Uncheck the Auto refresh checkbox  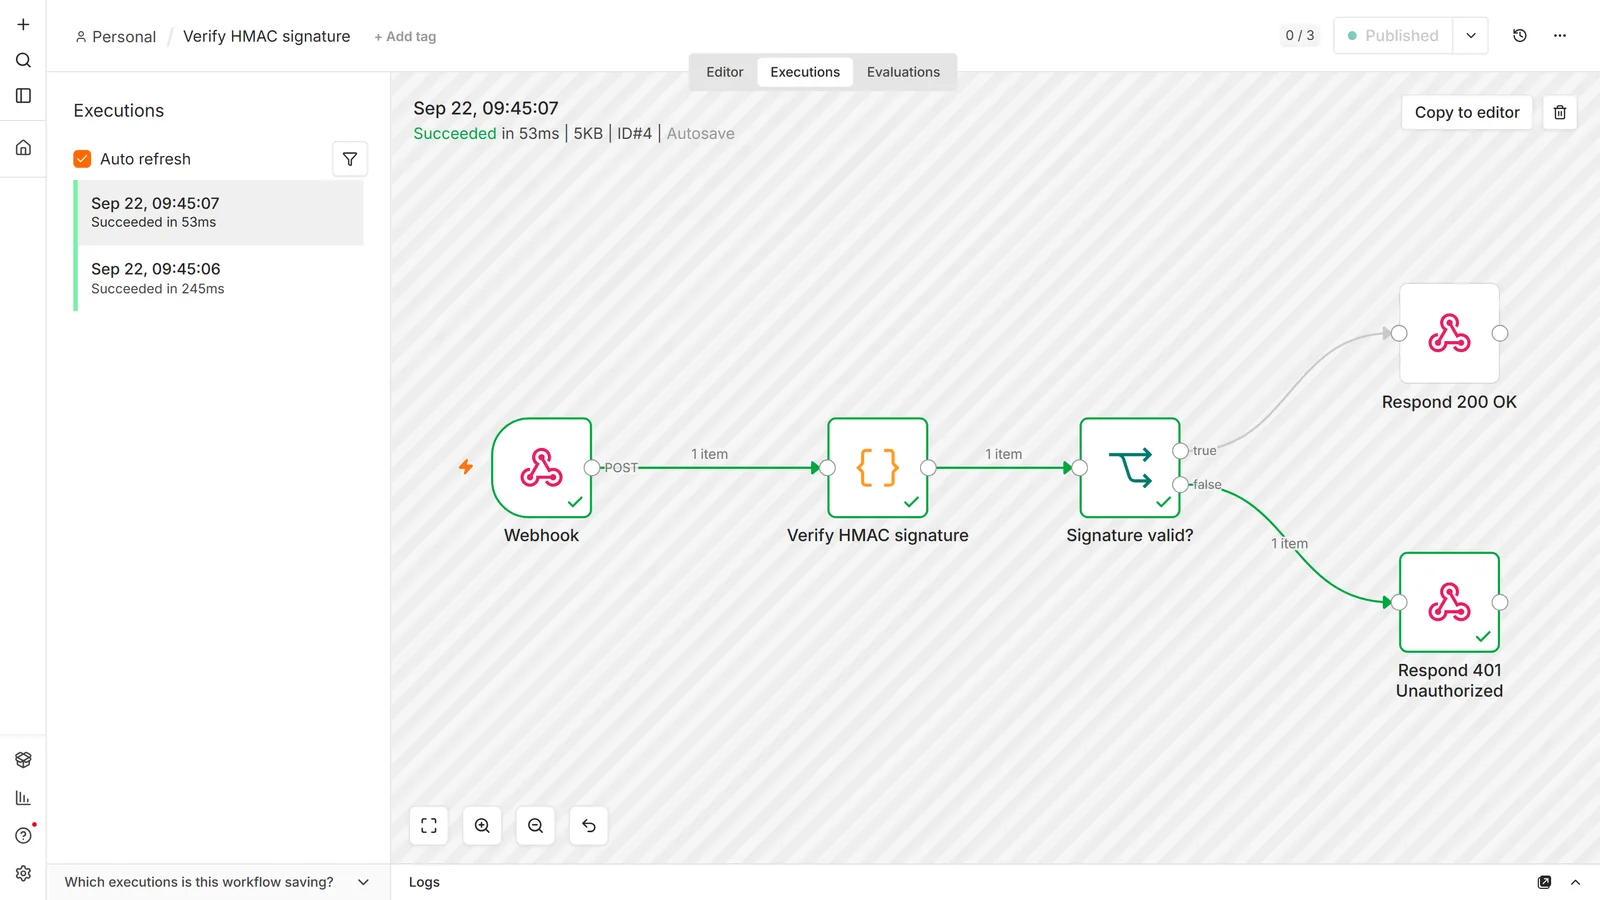point(82,159)
